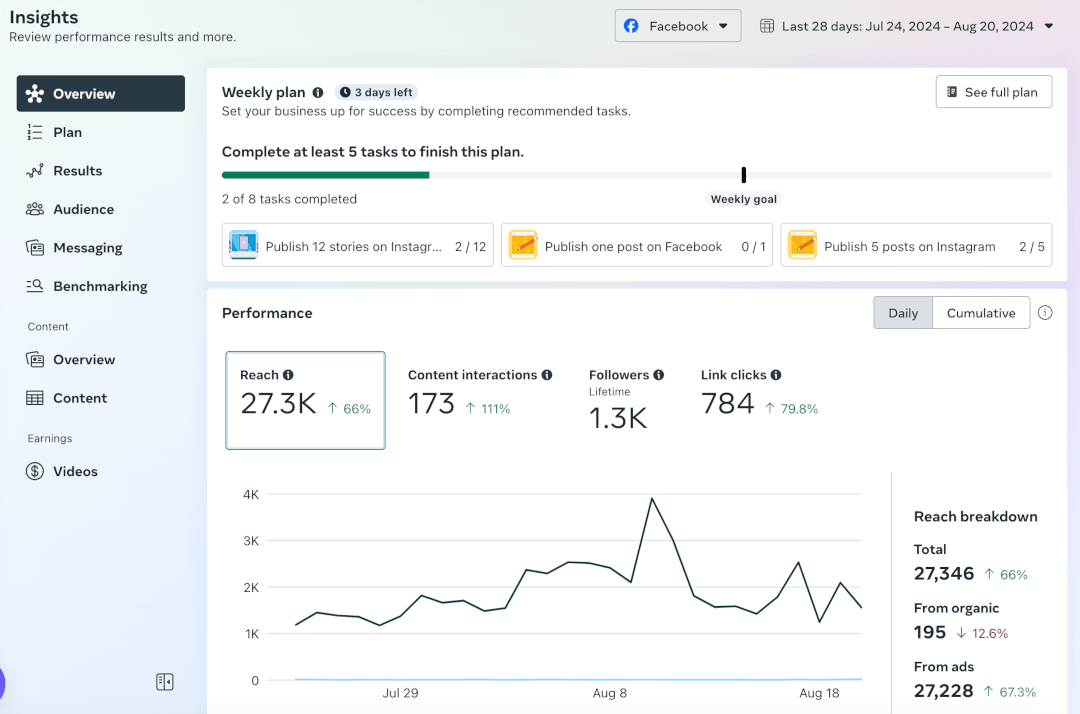Click the 2 of 8 tasks completed text
1080x714 pixels.
pyautogui.click(x=289, y=199)
